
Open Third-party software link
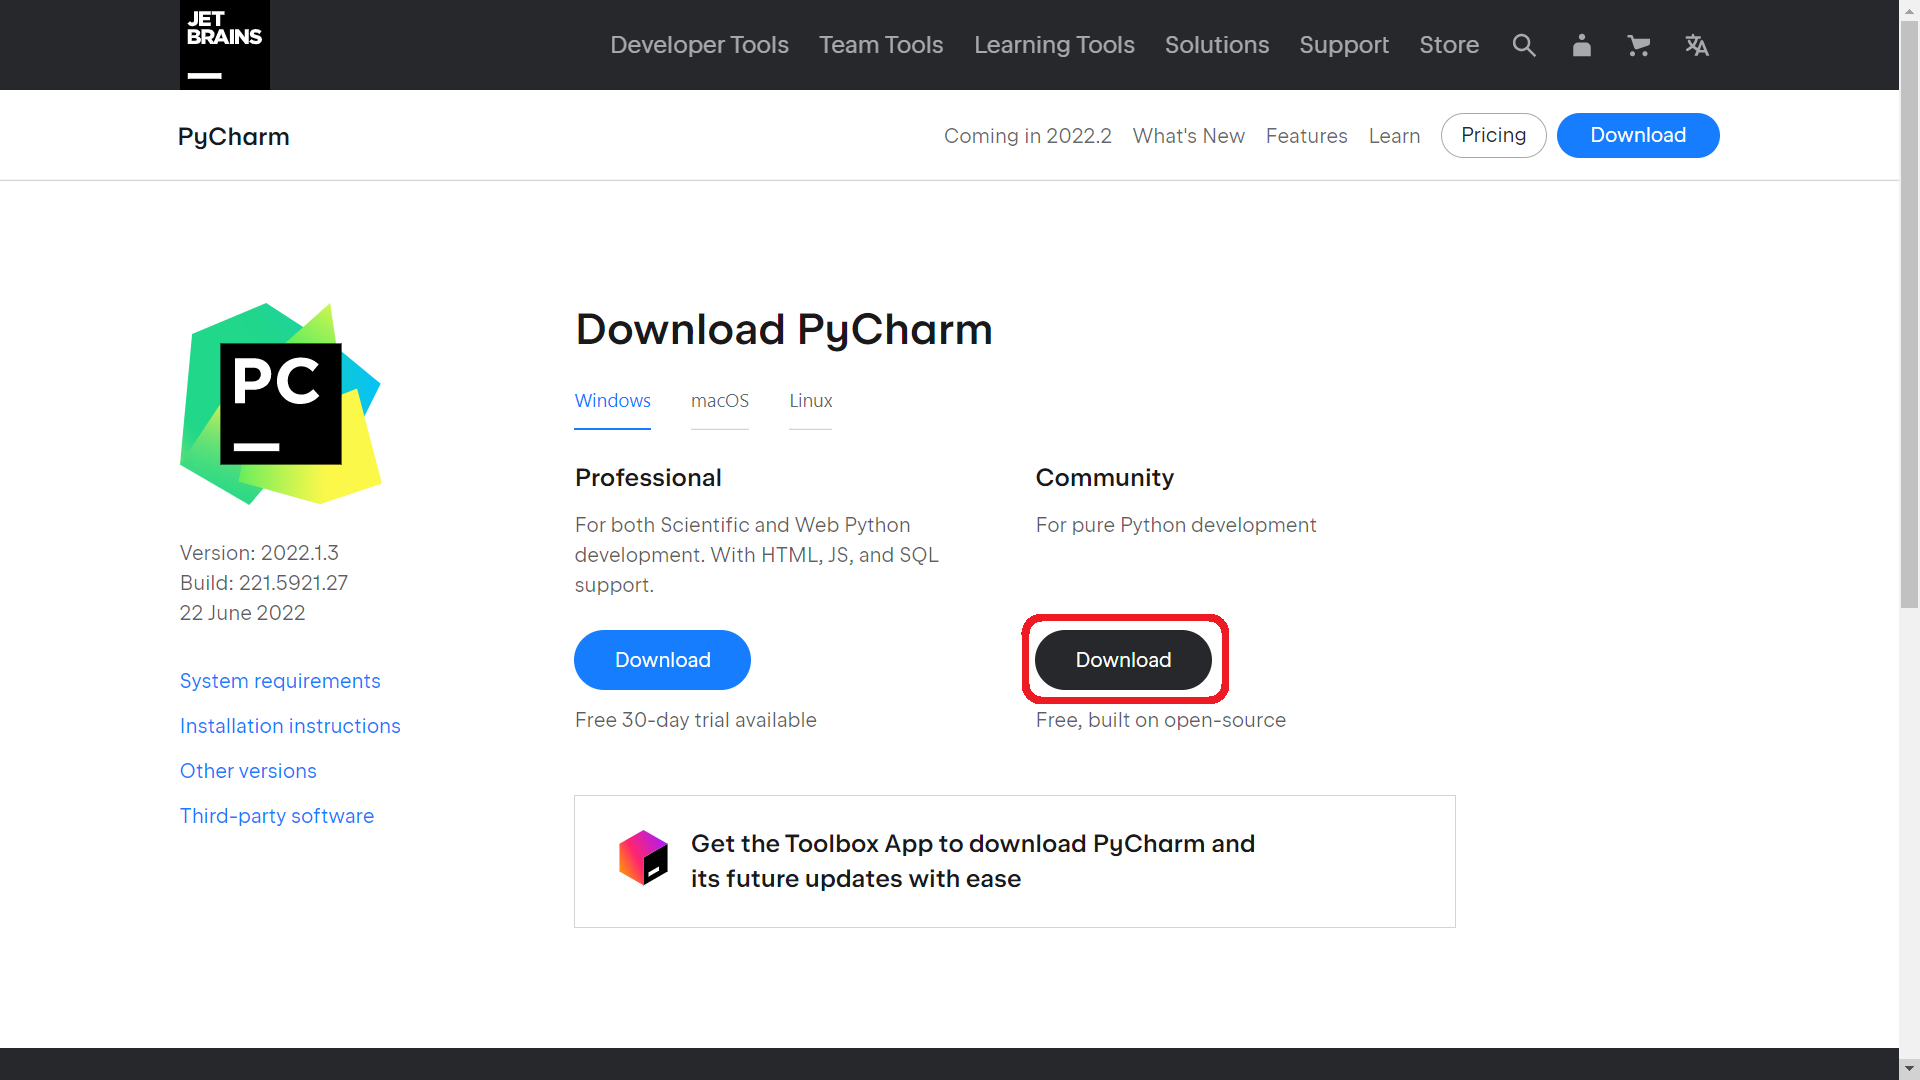tap(277, 816)
